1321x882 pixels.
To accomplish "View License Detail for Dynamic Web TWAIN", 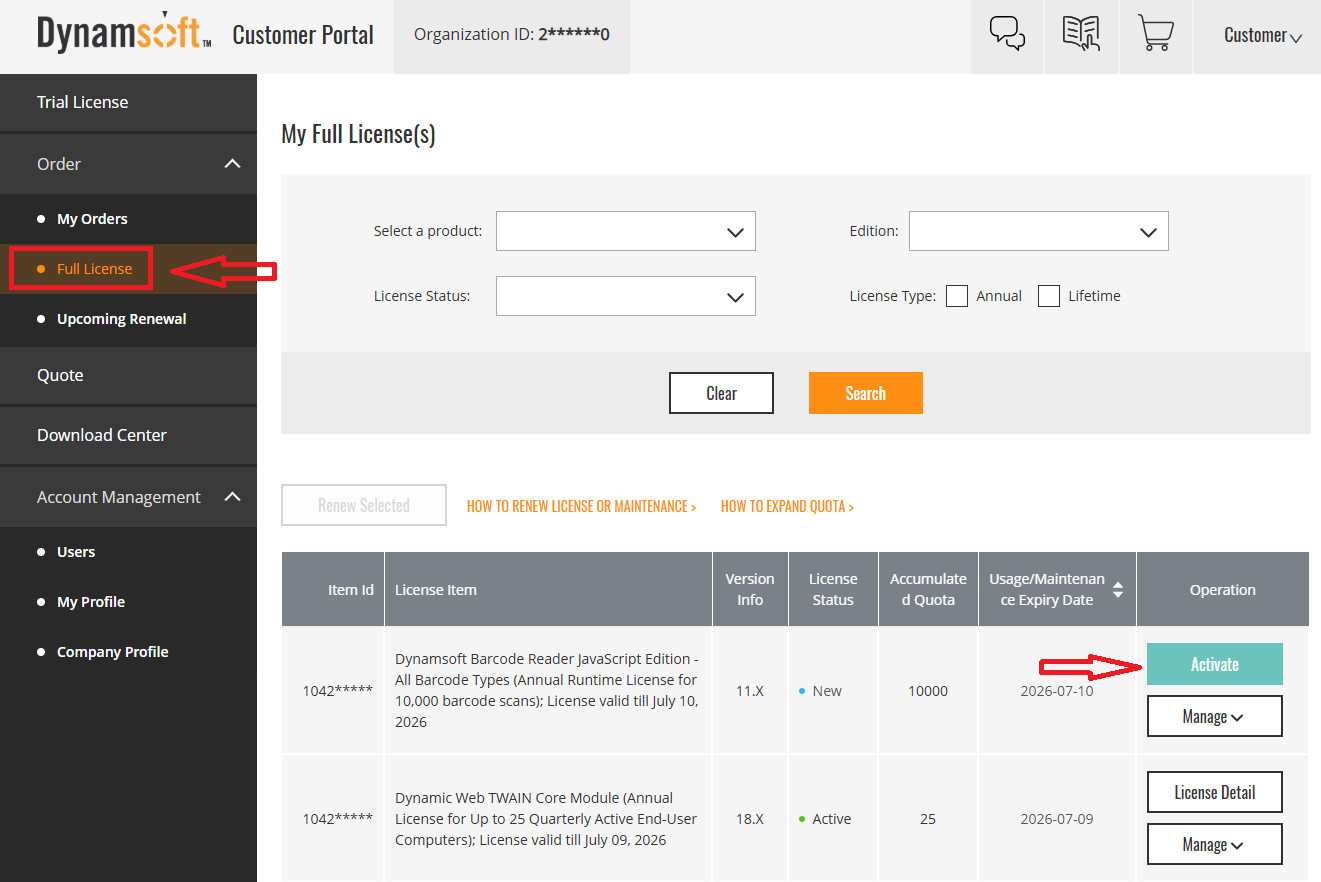I will coord(1214,792).
